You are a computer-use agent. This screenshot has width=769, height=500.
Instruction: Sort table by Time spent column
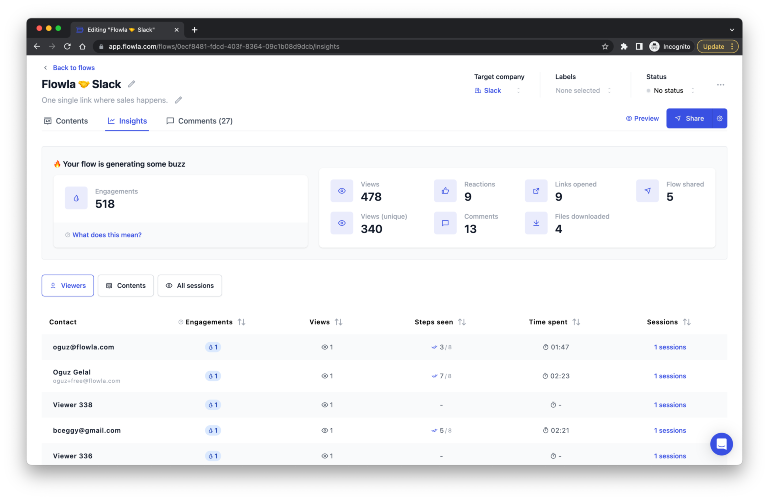(576, 322)
